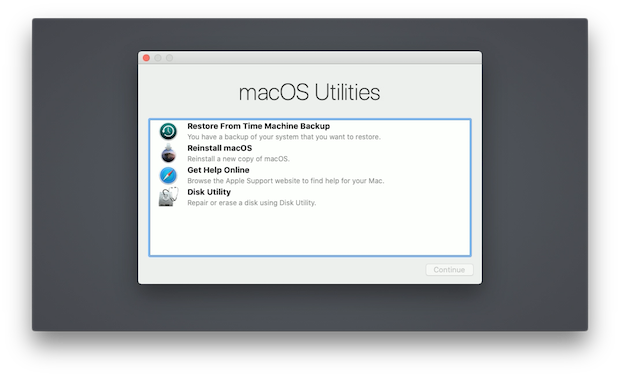Click the Disk Utility stethoscope icon
620x377 pixels.
click(168, 197)
